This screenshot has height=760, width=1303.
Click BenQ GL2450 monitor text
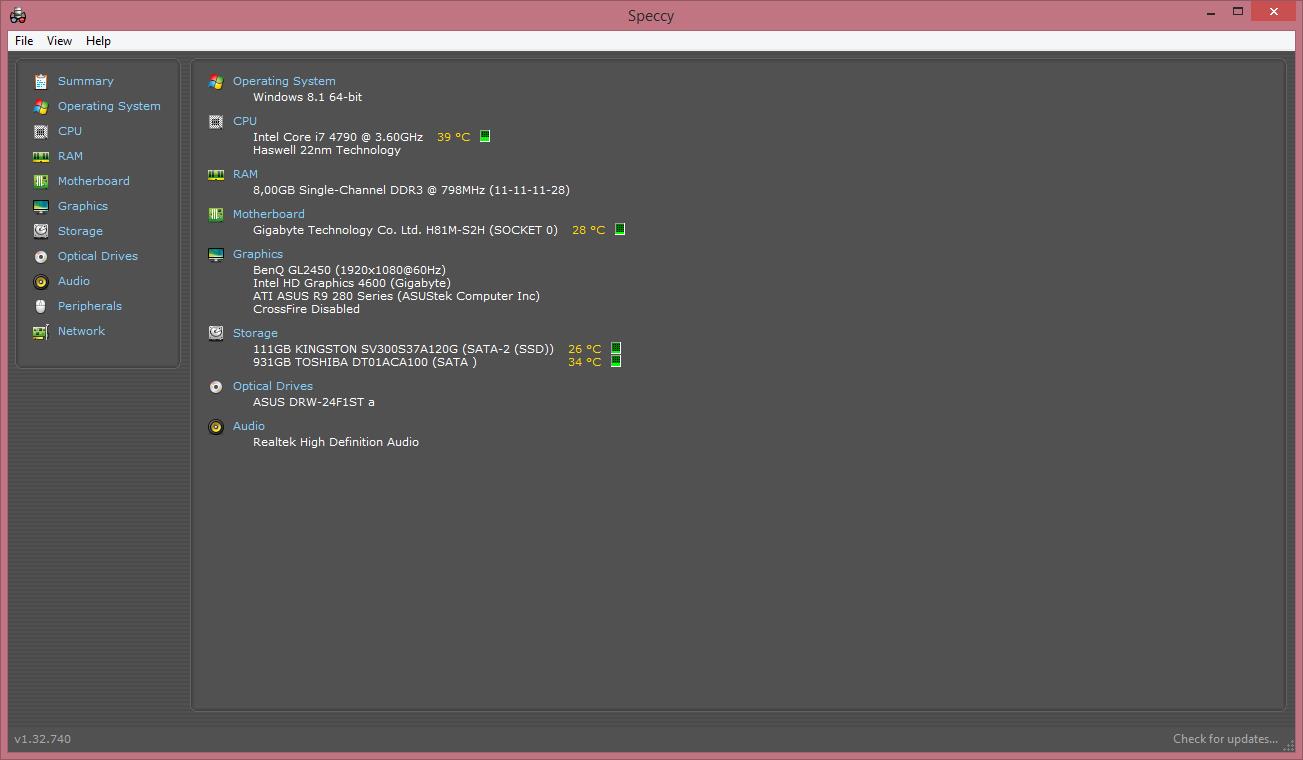(x=349, y=270)
